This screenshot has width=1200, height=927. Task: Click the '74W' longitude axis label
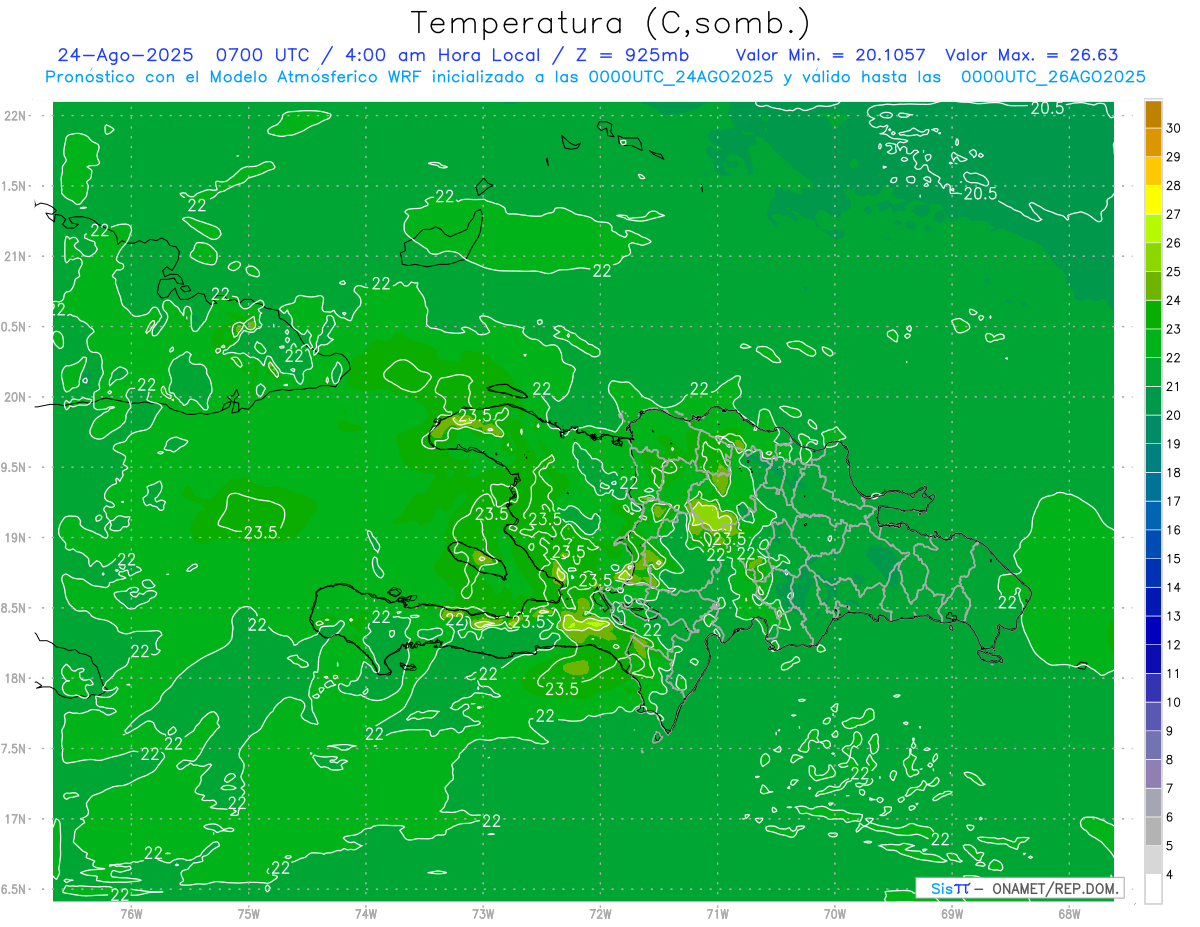[366, 914]
